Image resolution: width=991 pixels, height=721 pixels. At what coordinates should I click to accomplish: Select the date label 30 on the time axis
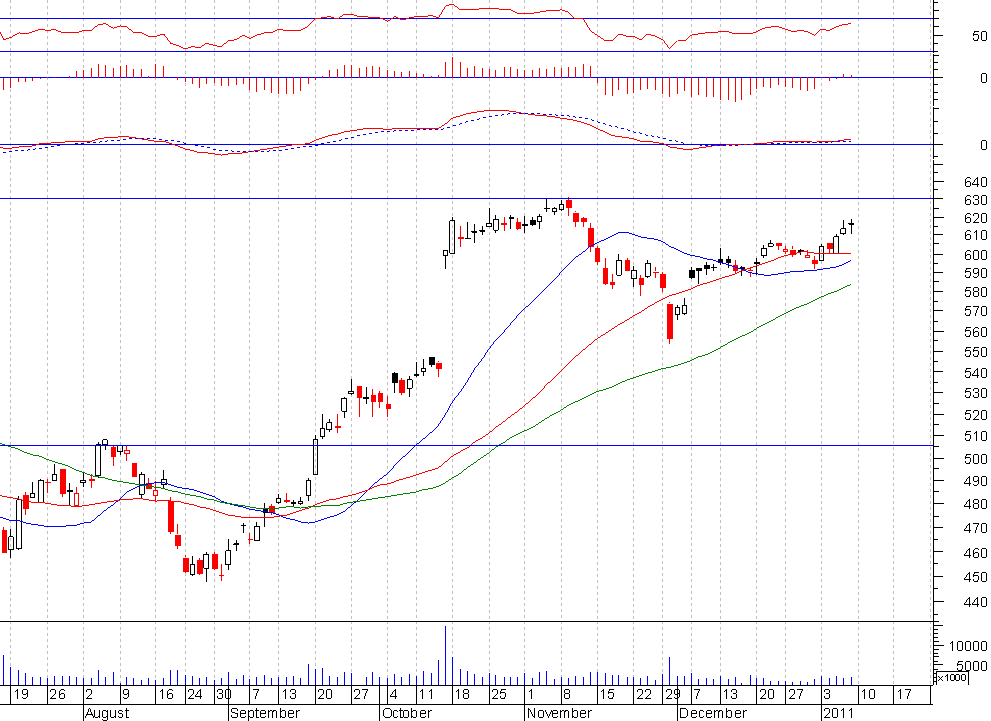pyautogui.click(x=224, y=694)
